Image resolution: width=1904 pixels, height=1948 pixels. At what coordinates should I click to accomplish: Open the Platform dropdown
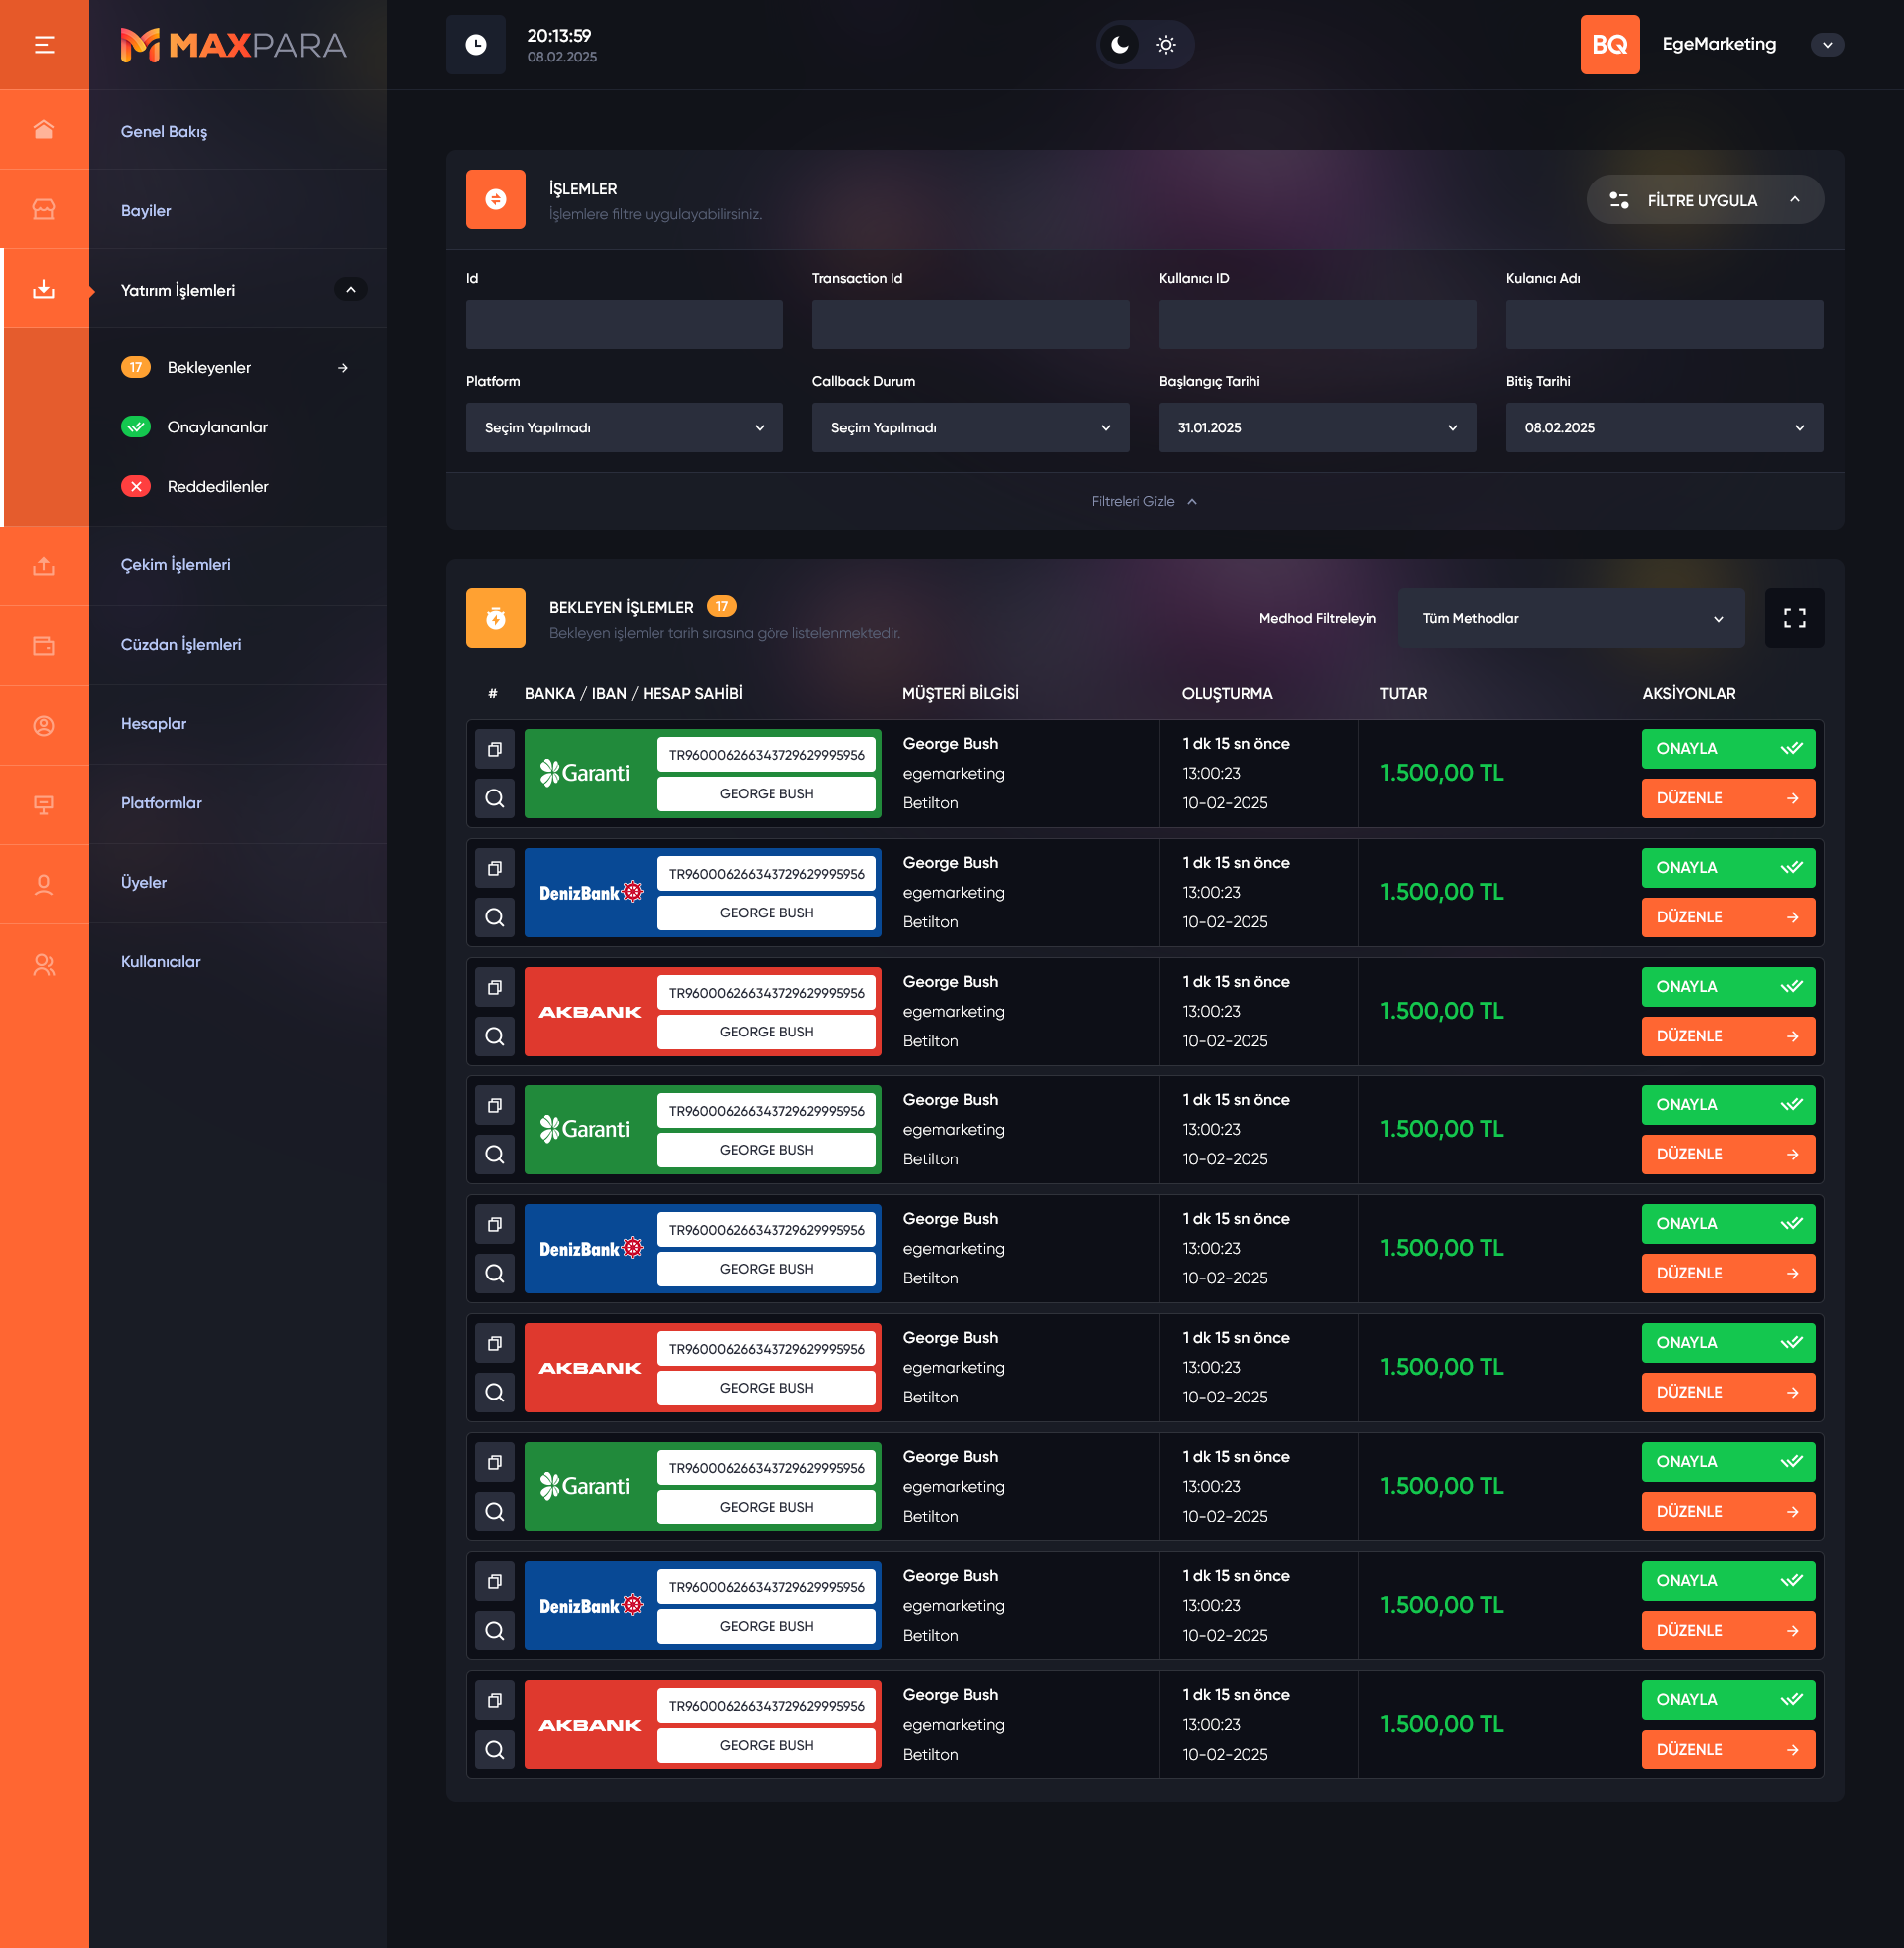click(x=624, y=427)
